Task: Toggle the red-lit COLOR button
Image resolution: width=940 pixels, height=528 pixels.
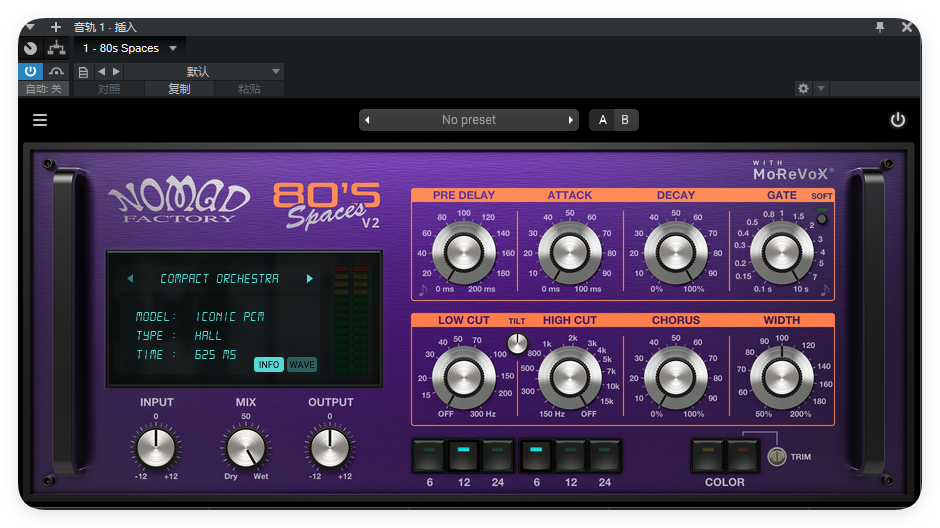Action: tap(742, 455)
